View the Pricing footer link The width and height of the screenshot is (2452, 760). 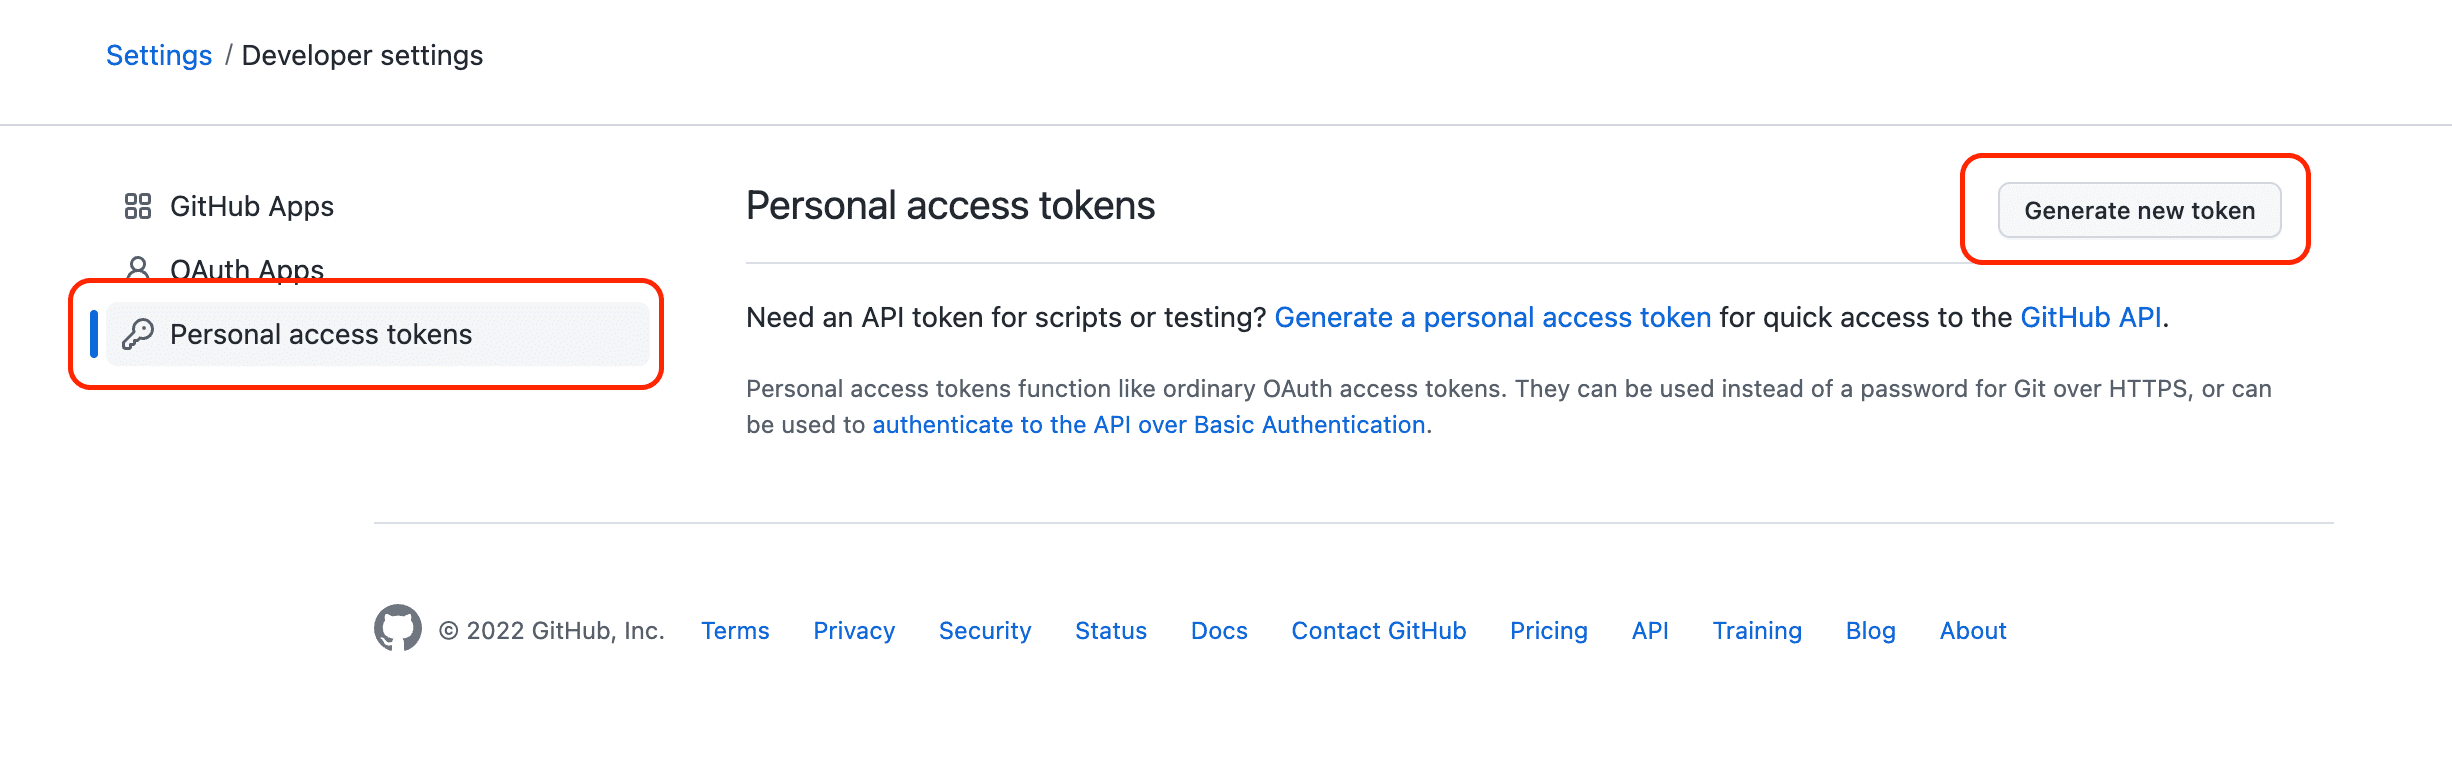click(x=1548, y=631)
